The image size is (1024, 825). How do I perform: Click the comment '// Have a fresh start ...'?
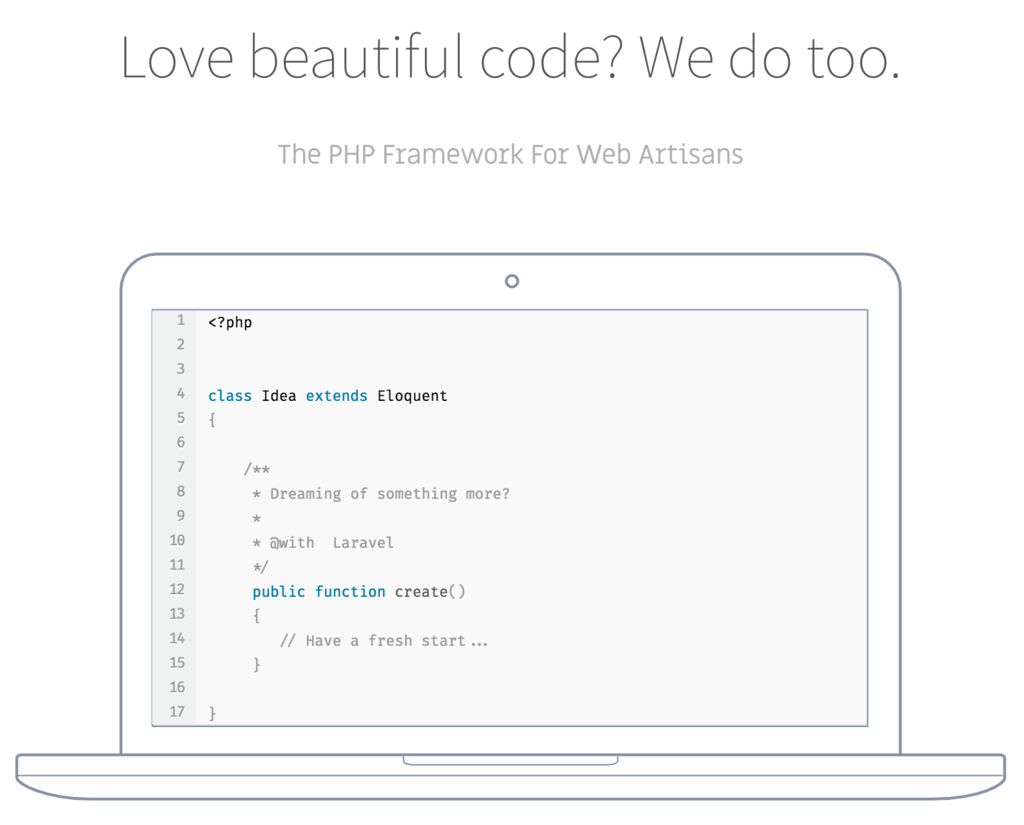[x=384, y=641]
